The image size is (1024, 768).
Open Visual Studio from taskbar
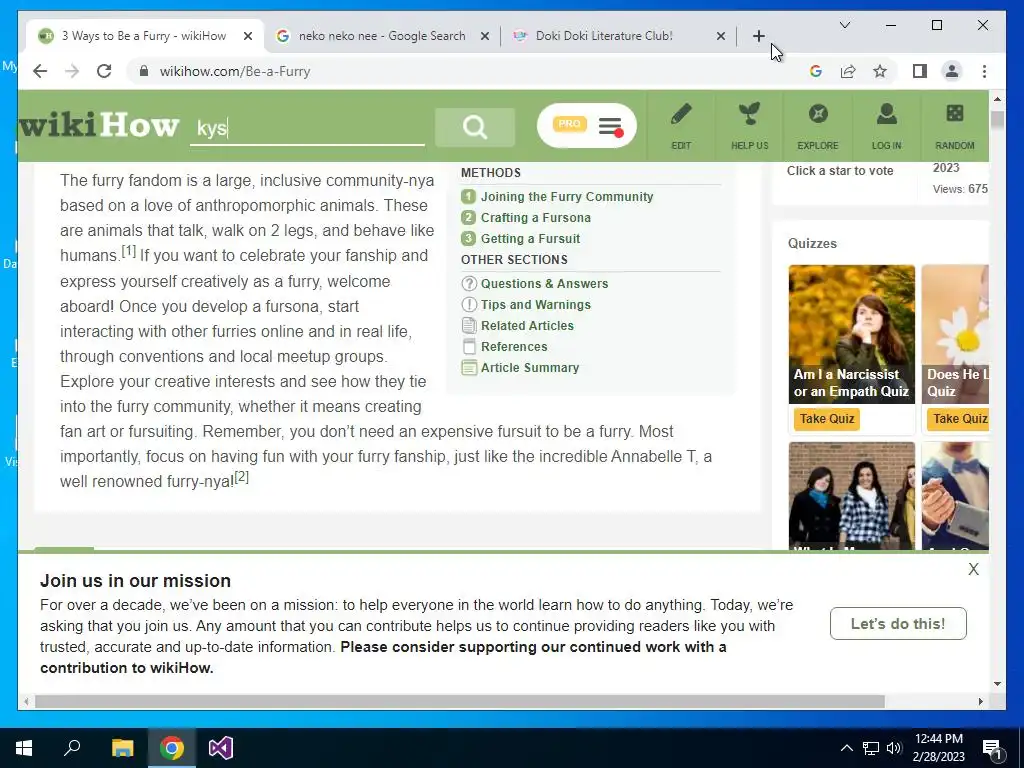pos(221,748)
